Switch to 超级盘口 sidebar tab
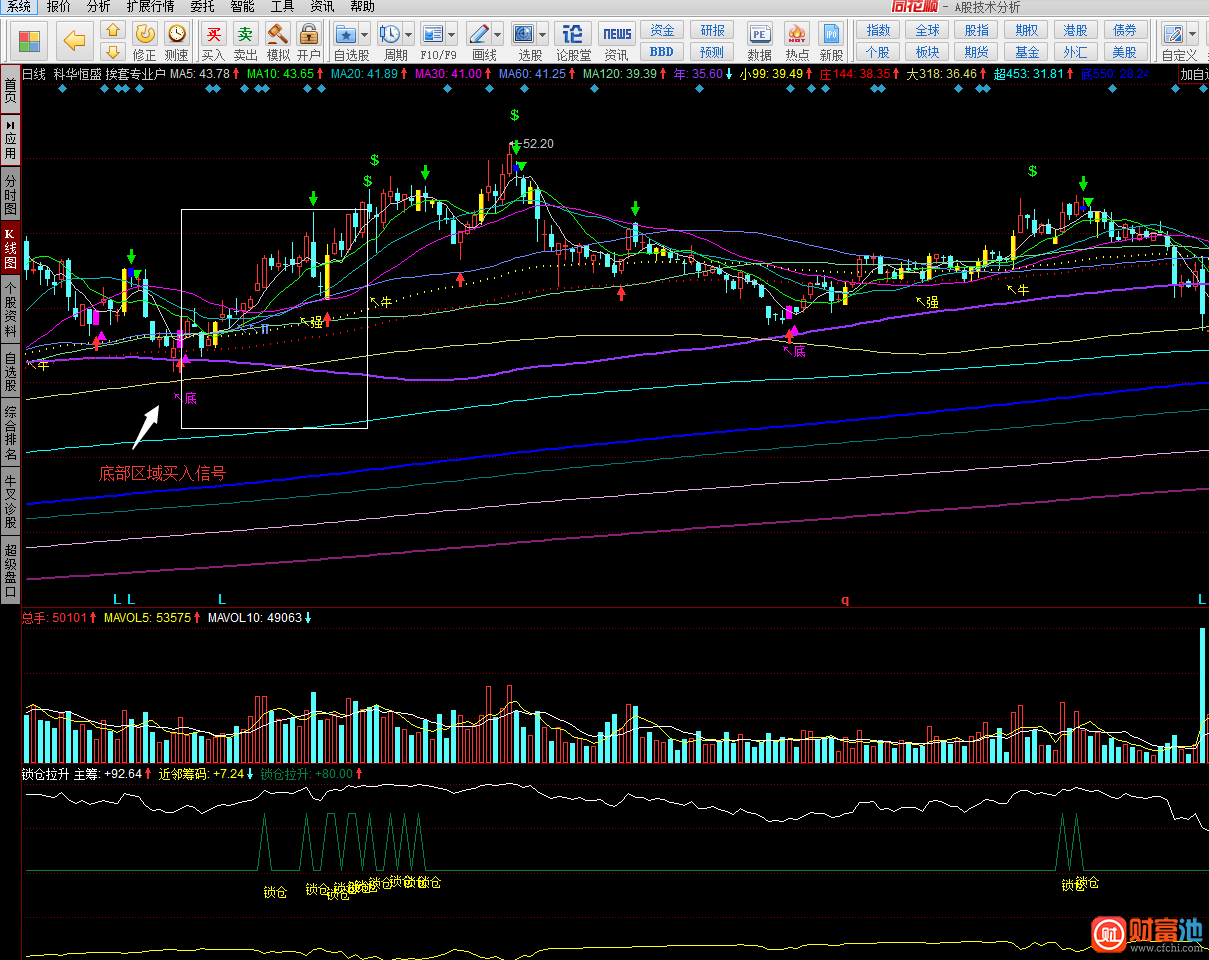The image size is (1209, 960). 10,568
